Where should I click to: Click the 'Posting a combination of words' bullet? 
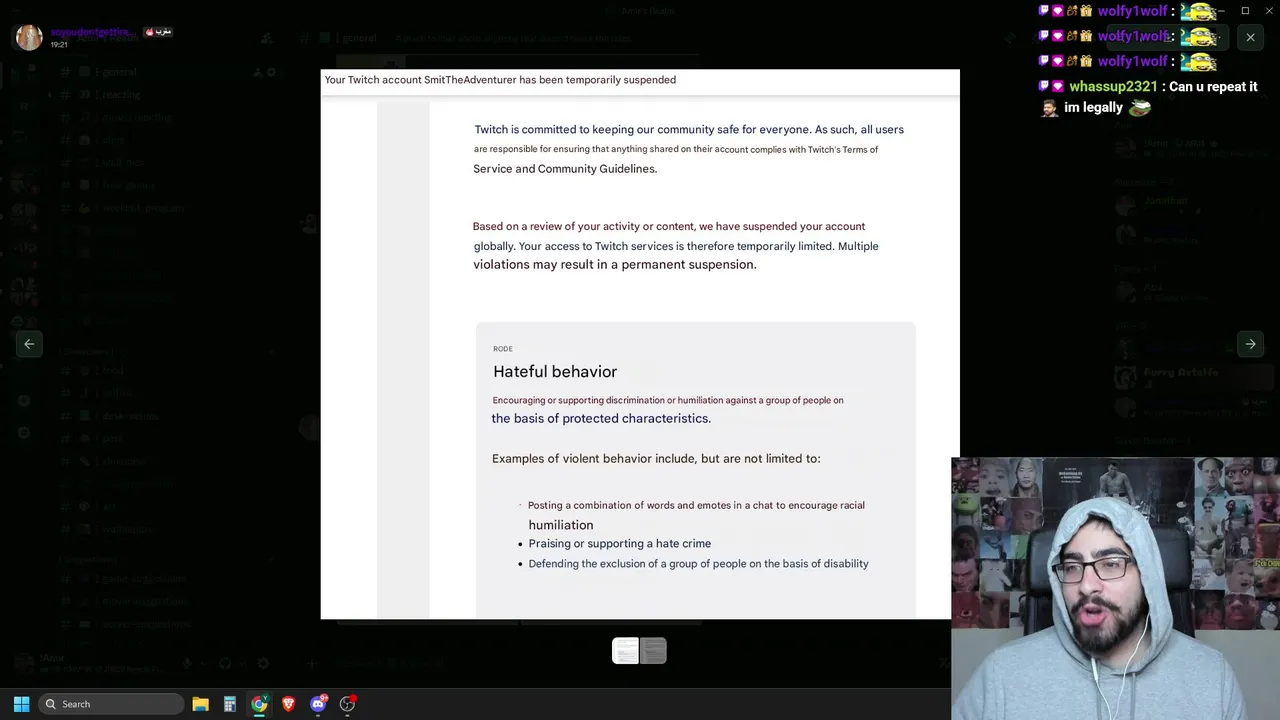[x=696, y=515]
